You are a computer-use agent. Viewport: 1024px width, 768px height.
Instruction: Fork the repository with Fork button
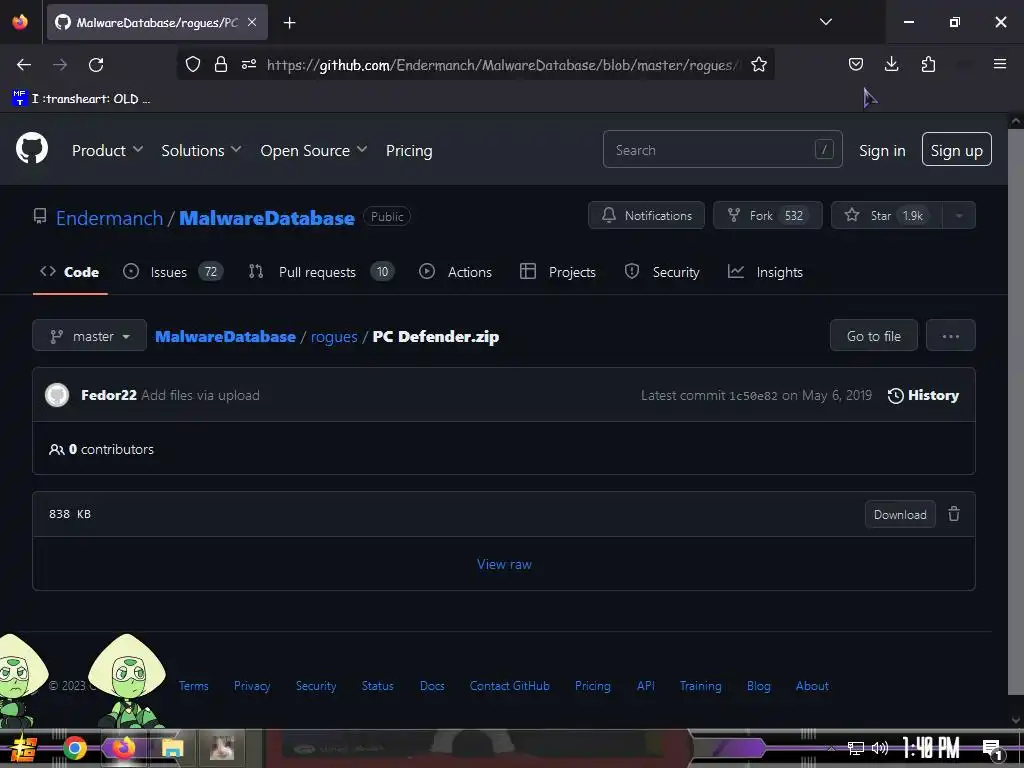click(x=767, y=216)
